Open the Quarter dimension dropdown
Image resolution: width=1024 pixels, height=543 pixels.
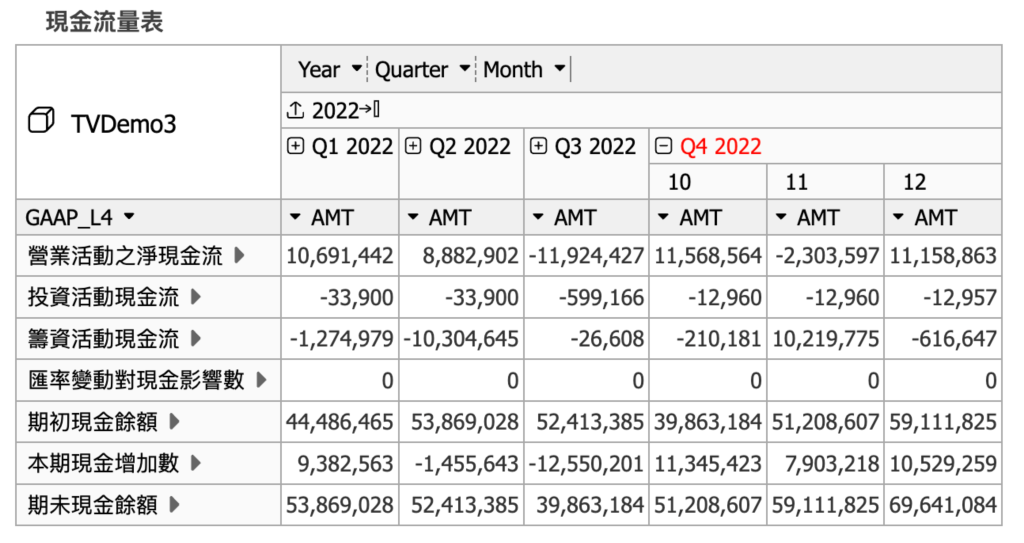464,70
